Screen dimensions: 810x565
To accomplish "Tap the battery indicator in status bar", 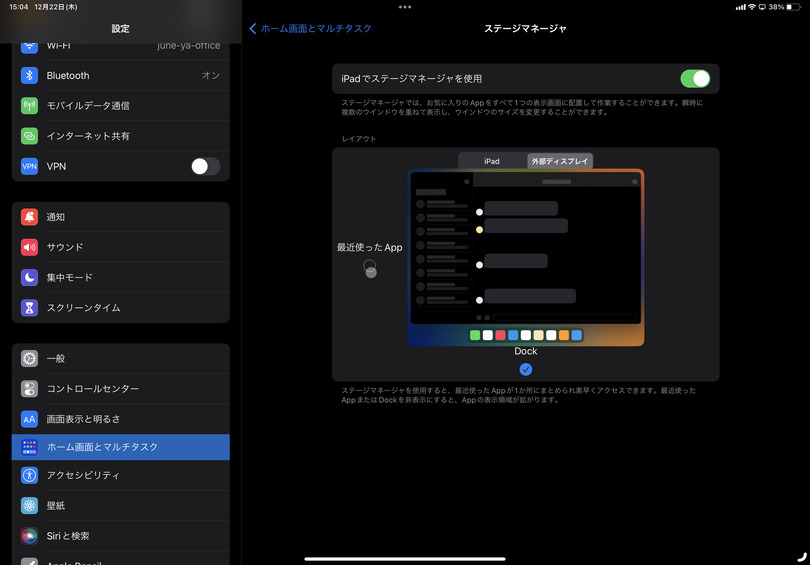I will click(793, 7).
